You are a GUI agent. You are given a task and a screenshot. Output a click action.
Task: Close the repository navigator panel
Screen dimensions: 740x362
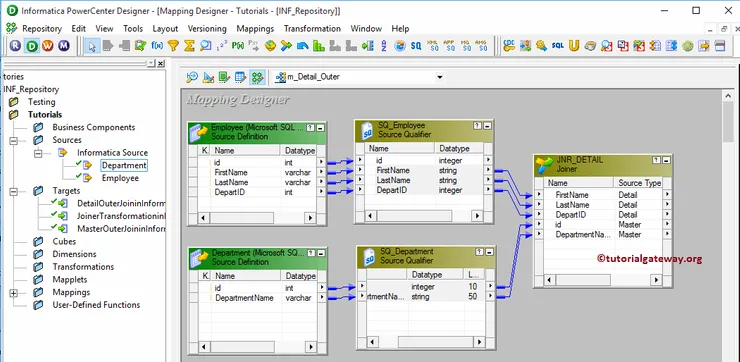click(161, 63)
